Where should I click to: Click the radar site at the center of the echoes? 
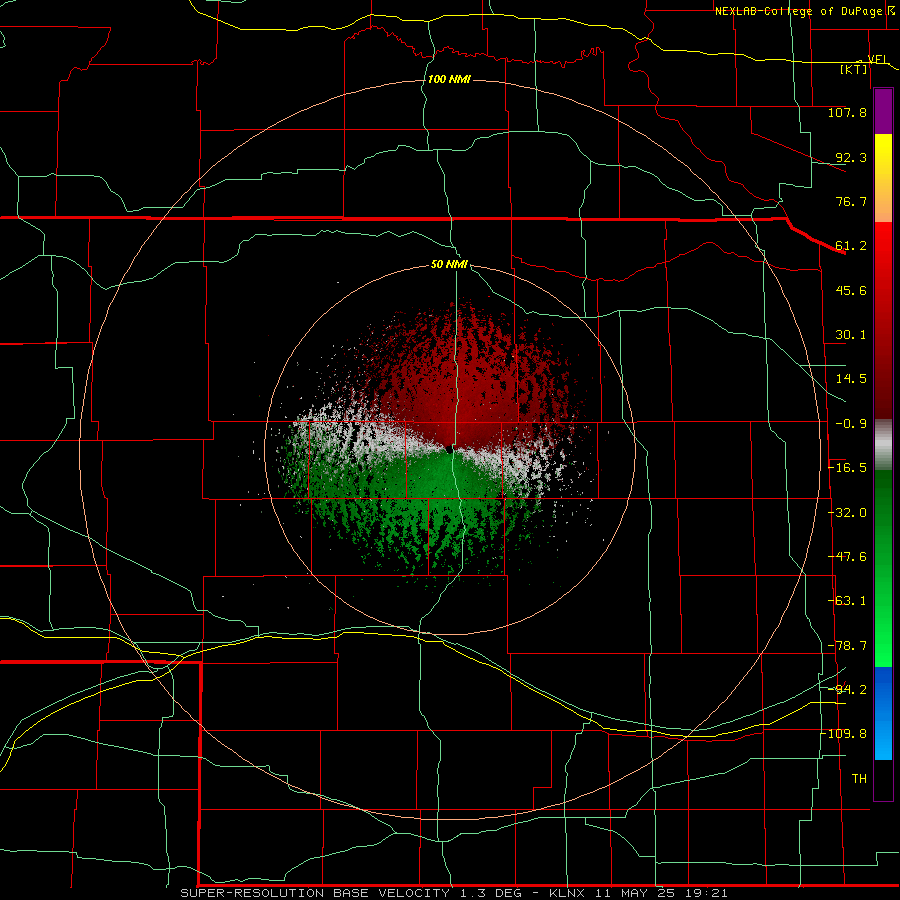(x=450, y=449)
